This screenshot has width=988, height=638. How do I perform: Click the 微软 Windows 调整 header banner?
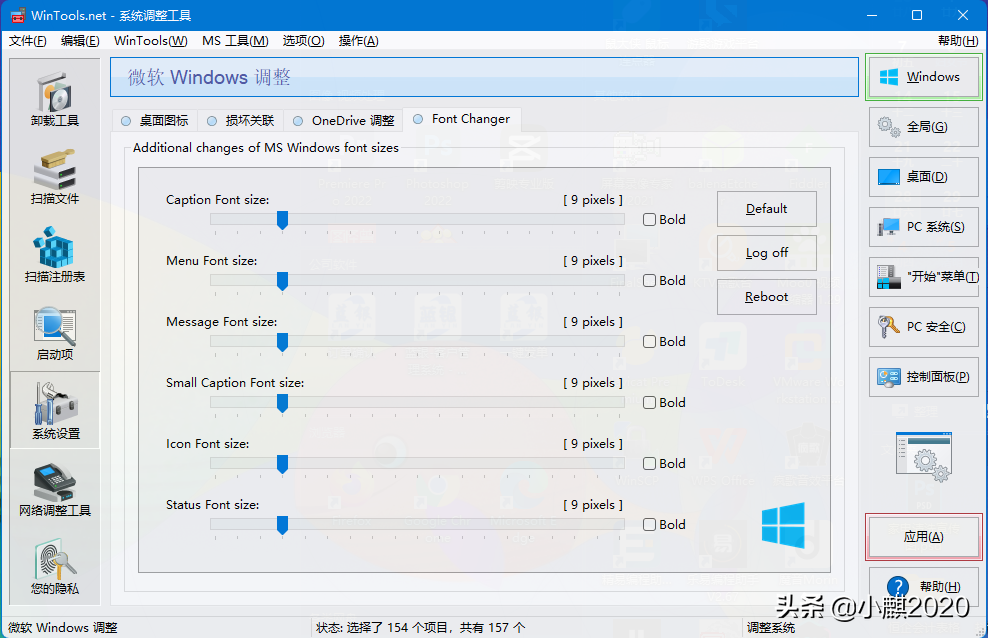click(484, 77)
